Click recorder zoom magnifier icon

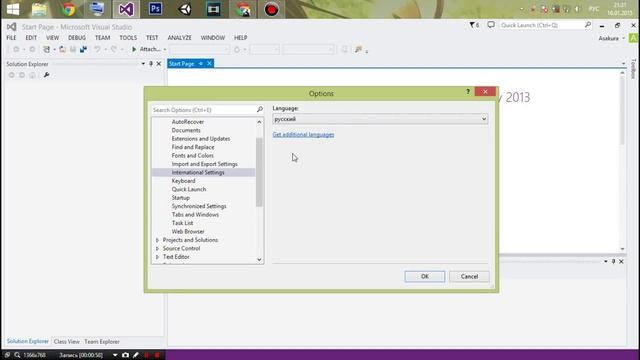point(17,355)
